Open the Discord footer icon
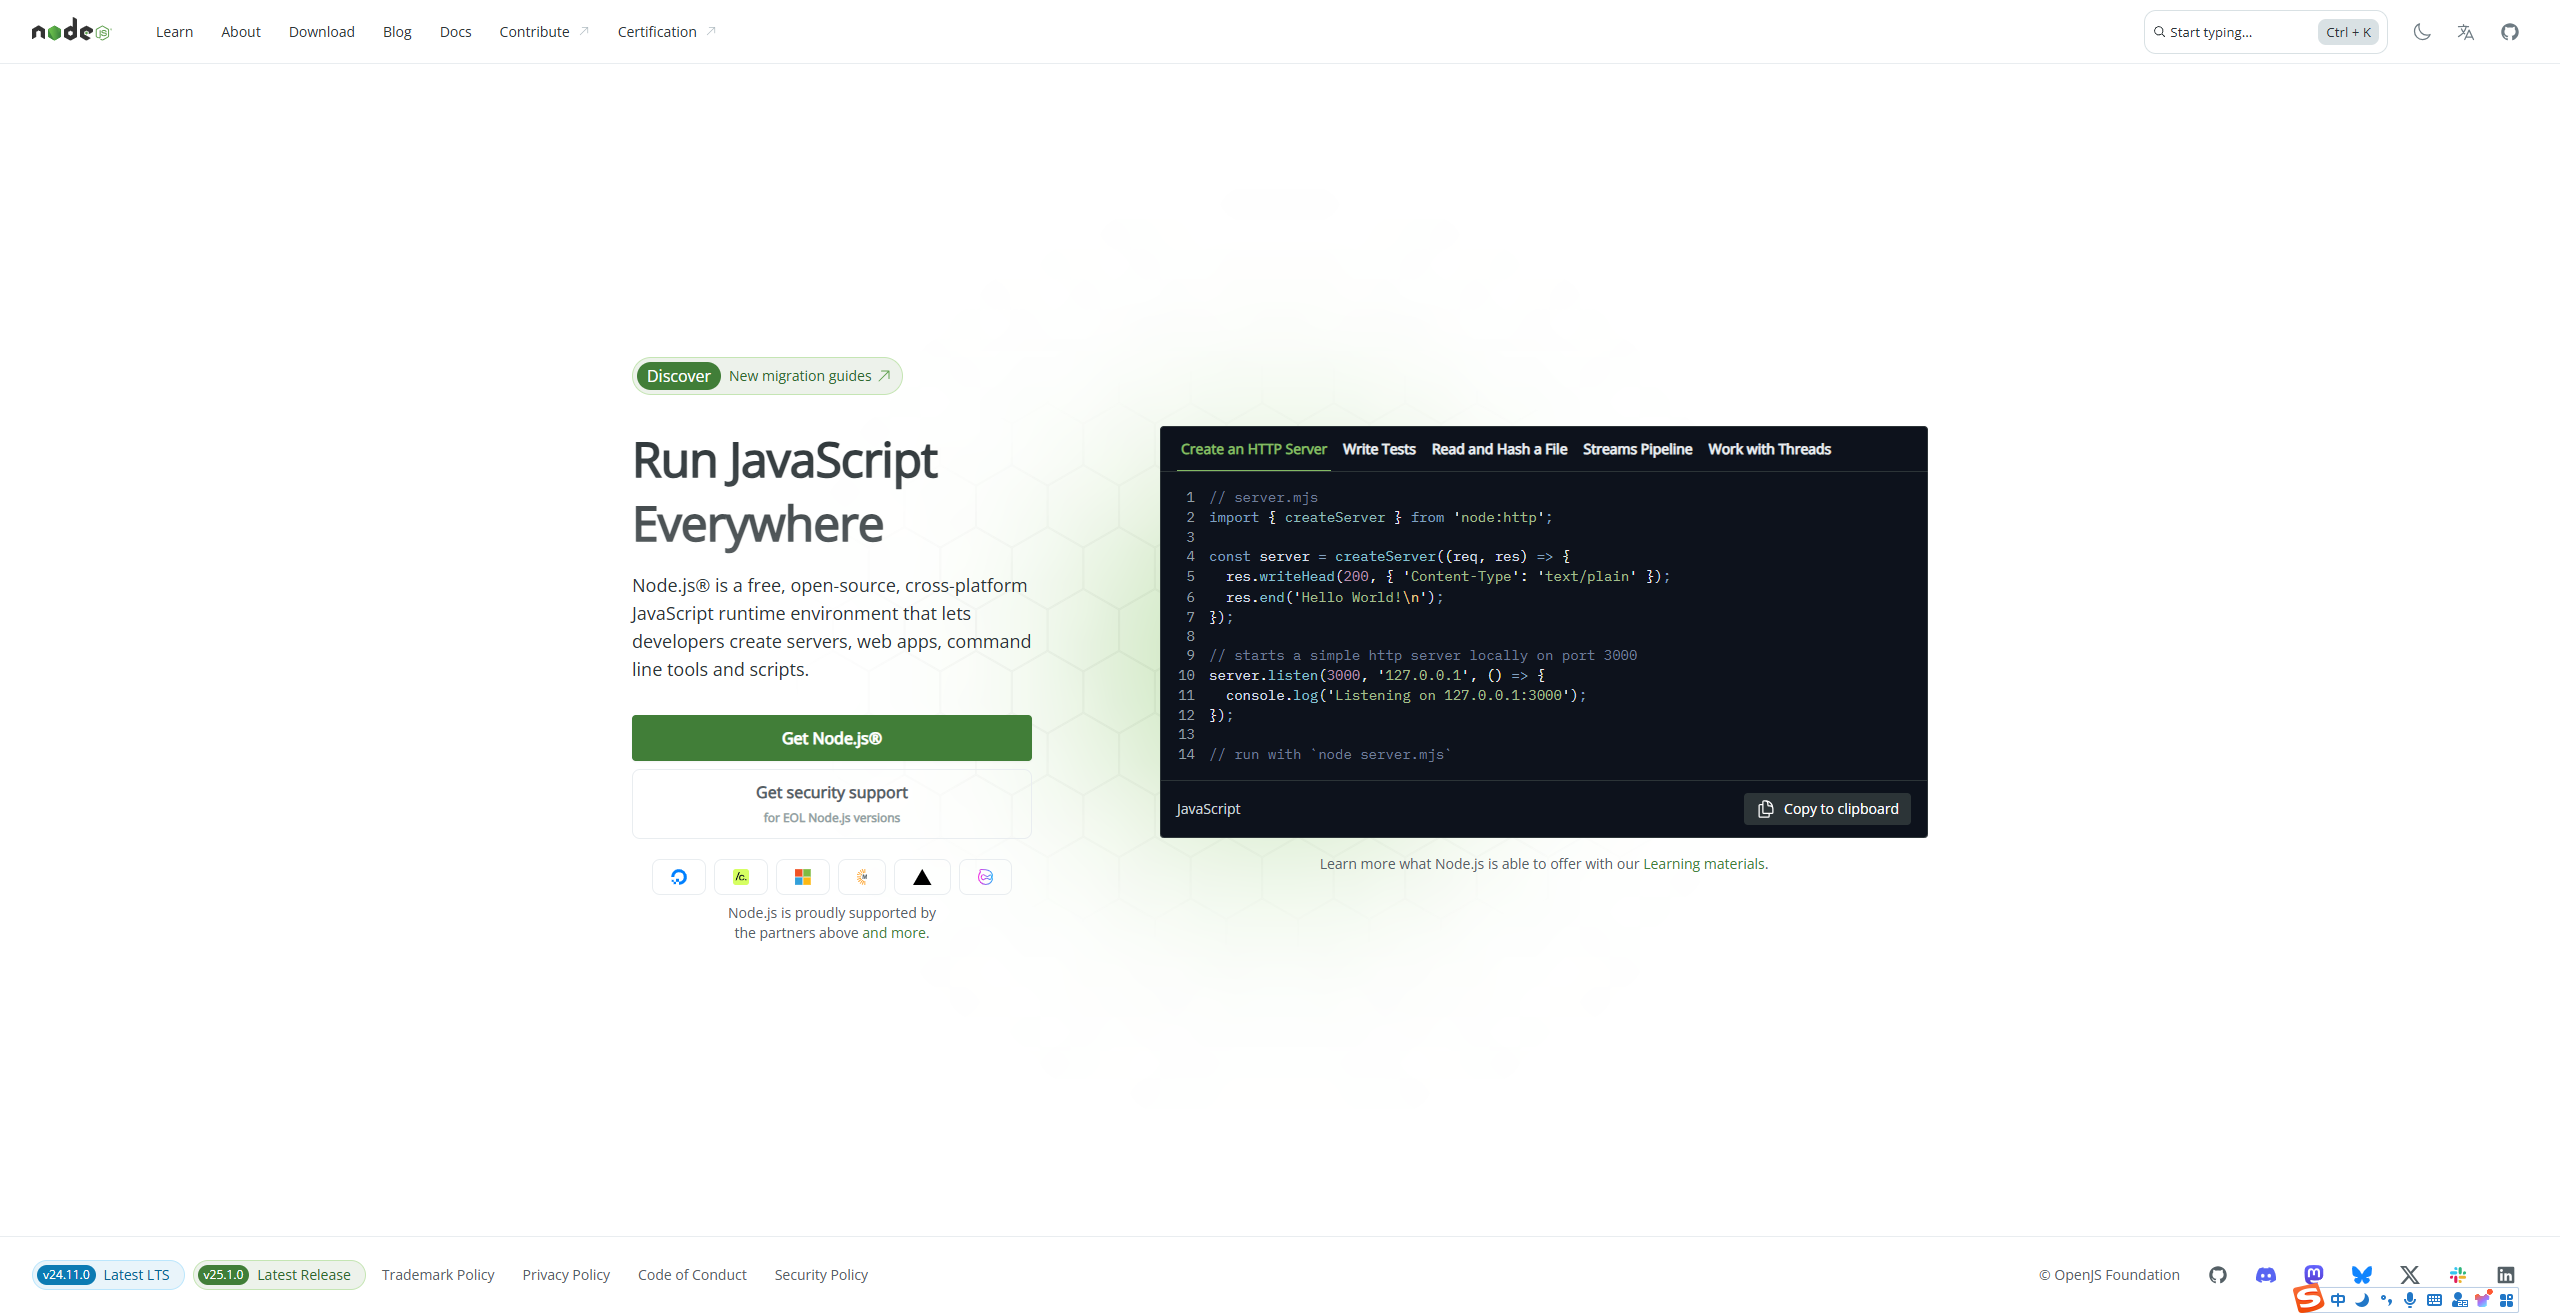 pyautogui.click(x=2266, y=1275)
